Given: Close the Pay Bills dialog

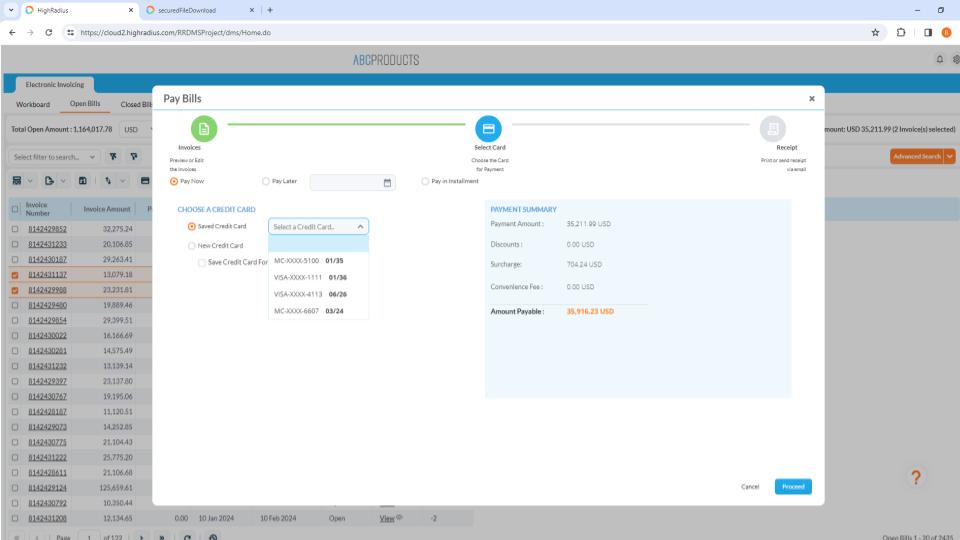Looking at the screenshot, I should tap(811, 99).
